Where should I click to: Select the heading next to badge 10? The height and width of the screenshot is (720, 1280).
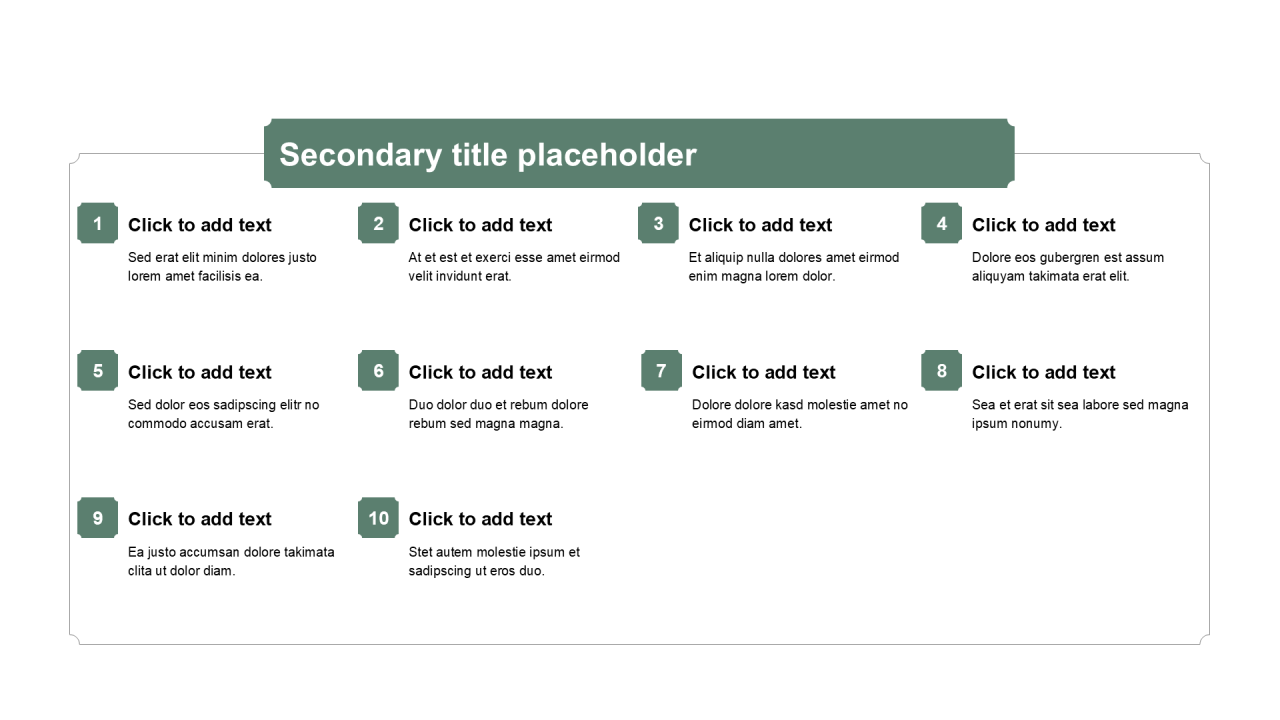pos(480,519)
